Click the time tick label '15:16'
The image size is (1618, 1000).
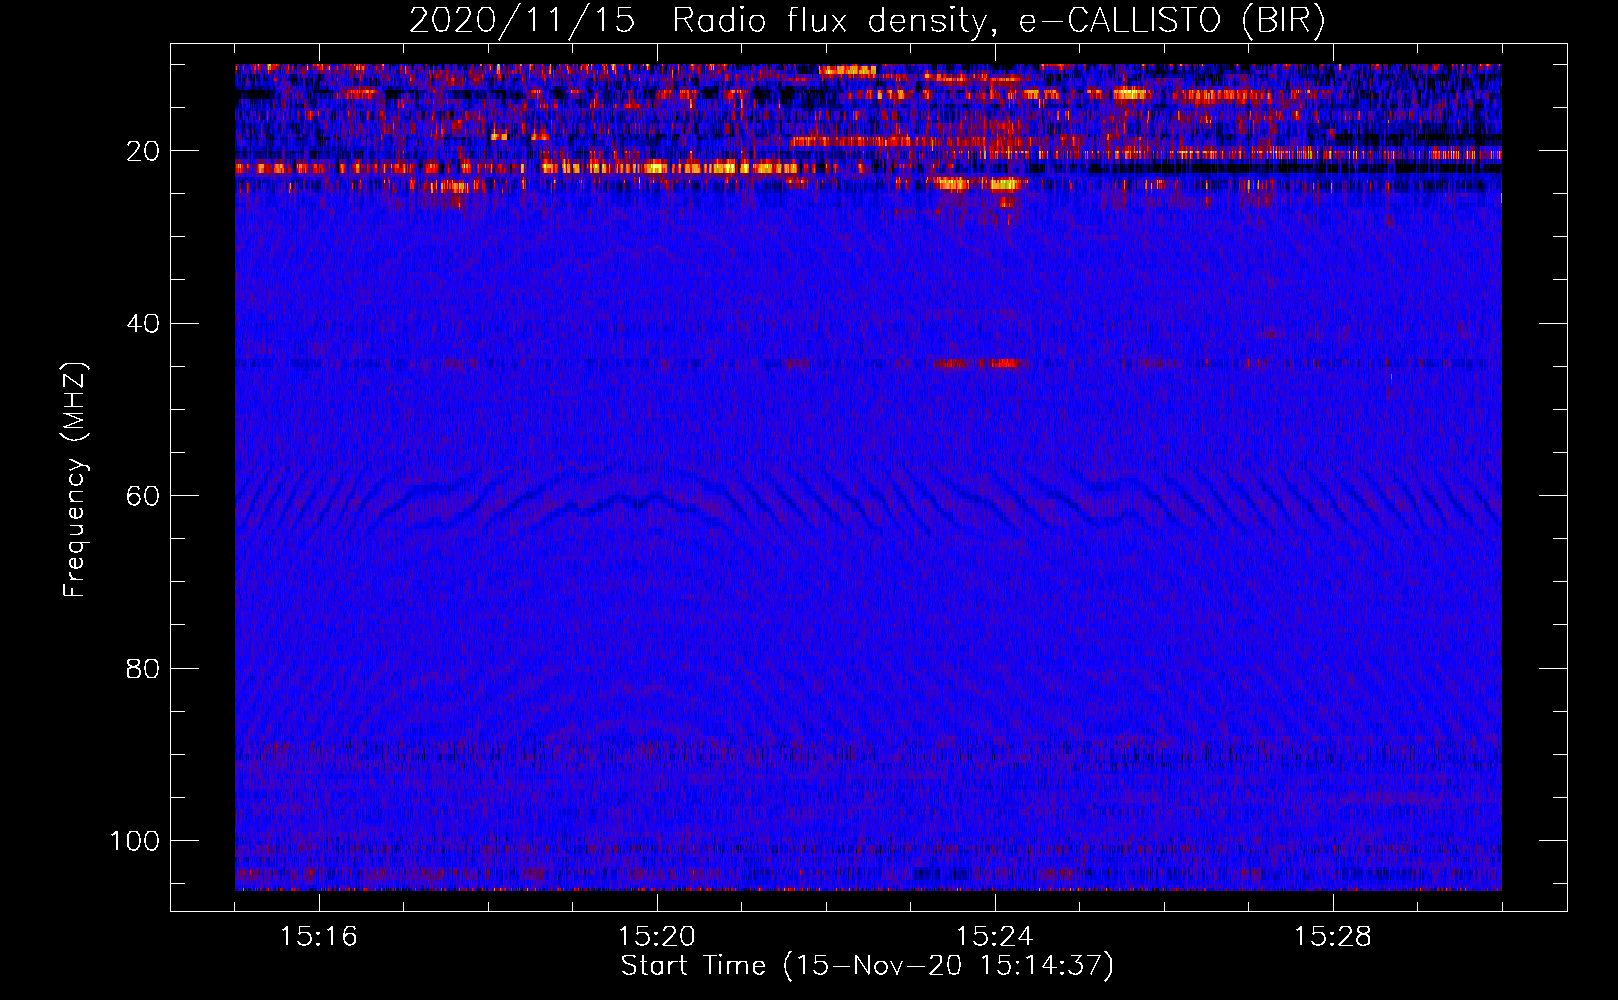pos(319,937)
